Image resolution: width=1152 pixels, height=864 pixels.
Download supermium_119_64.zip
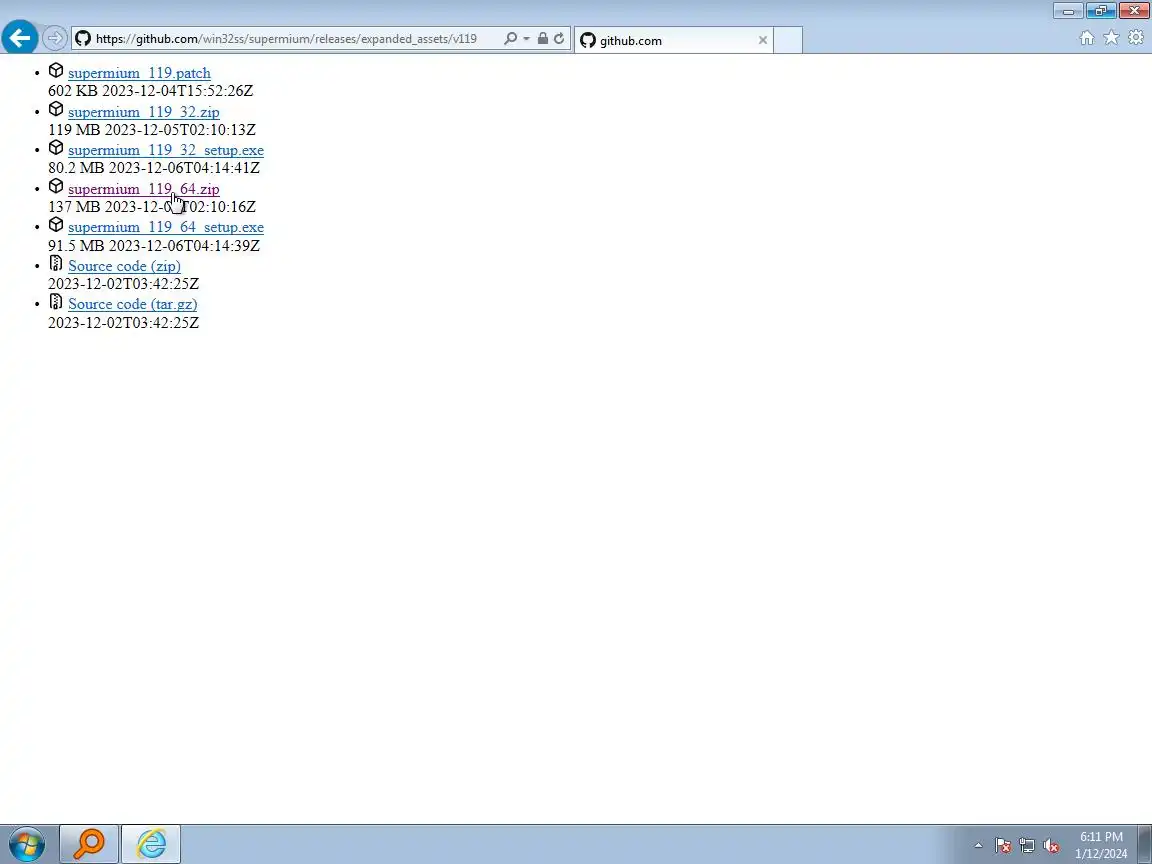[144, 189]
